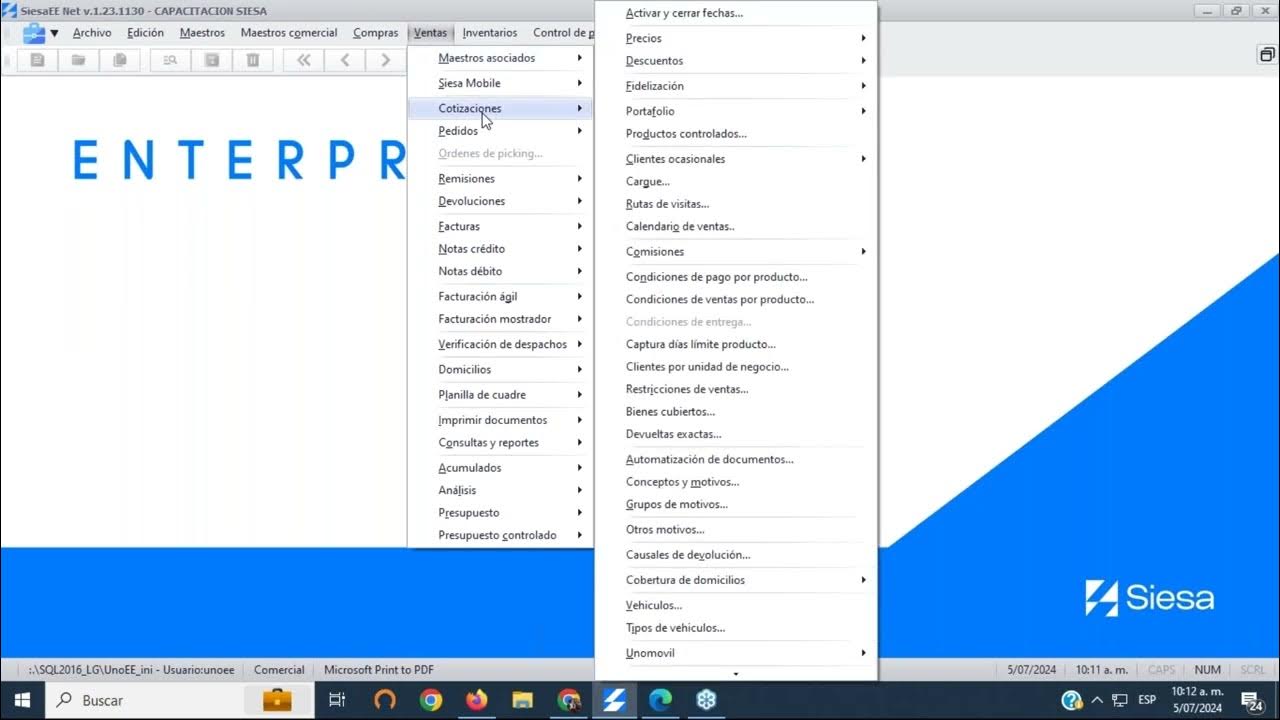This screenshot has width=1280, height=720.
Task: Open the Inventarios menu
Action: (x=490, y=33)
